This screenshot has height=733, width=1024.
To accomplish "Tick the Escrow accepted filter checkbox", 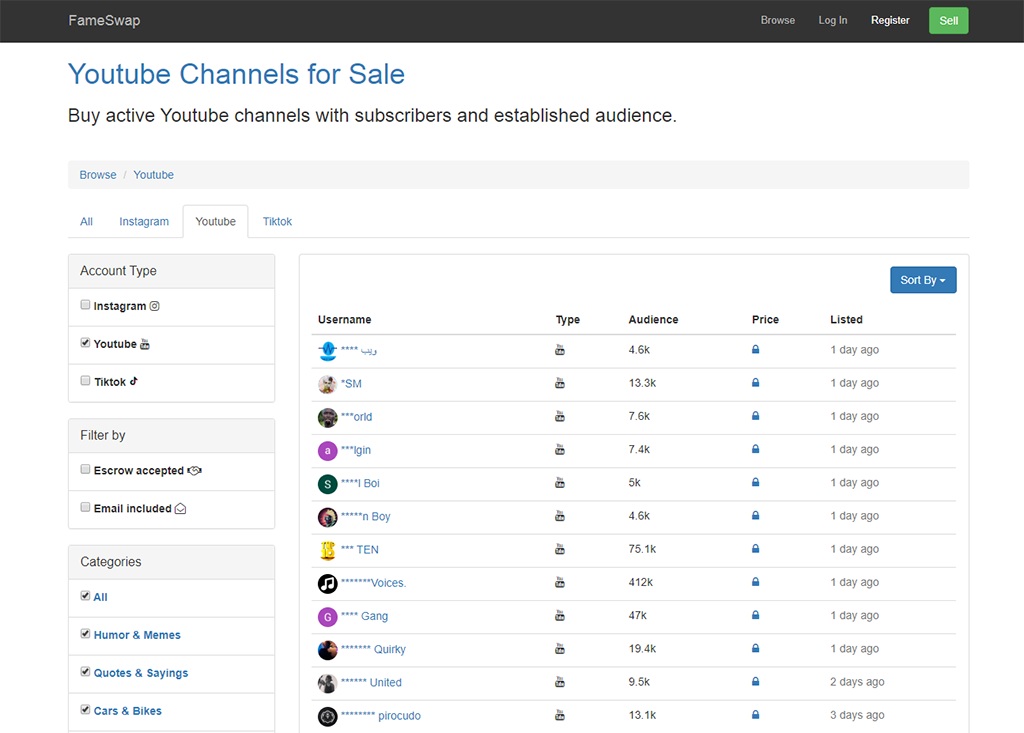I will coord(85,469).
